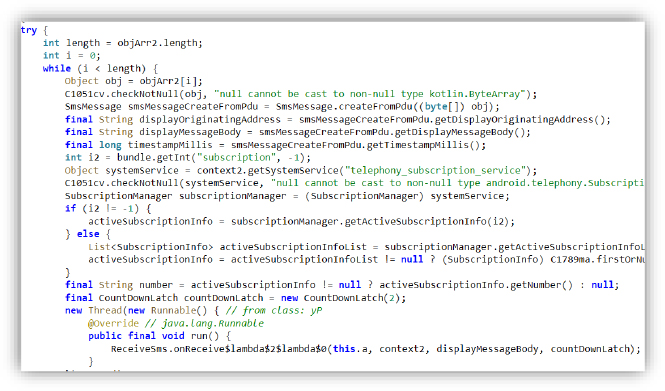
Task: Select the line "int length = objArr2.length;"
Action: [x=123, y=43]
